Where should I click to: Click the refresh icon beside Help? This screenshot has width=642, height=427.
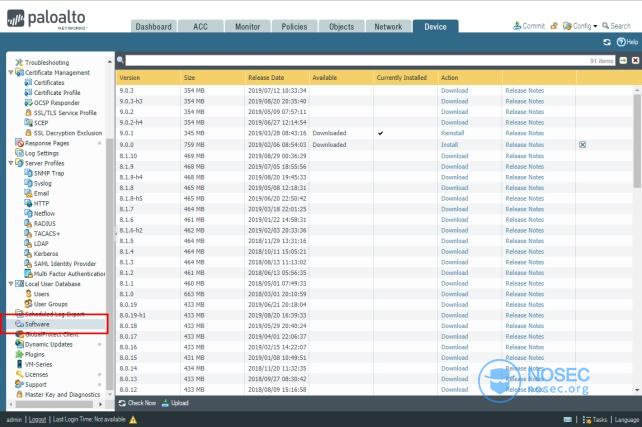607,42
